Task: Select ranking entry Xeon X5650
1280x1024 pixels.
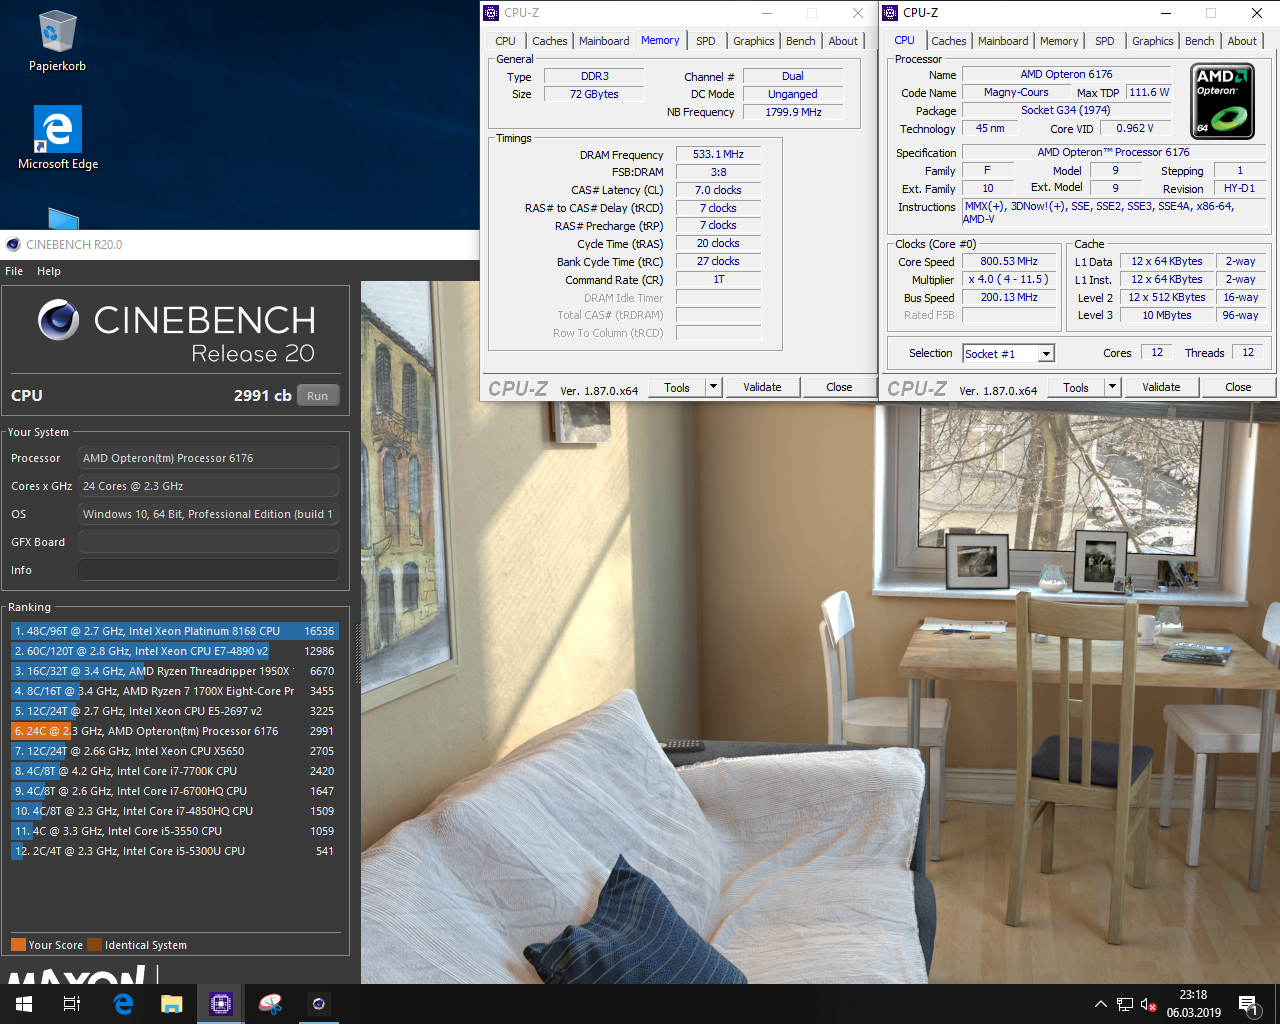Action: (x=175, y=751)
